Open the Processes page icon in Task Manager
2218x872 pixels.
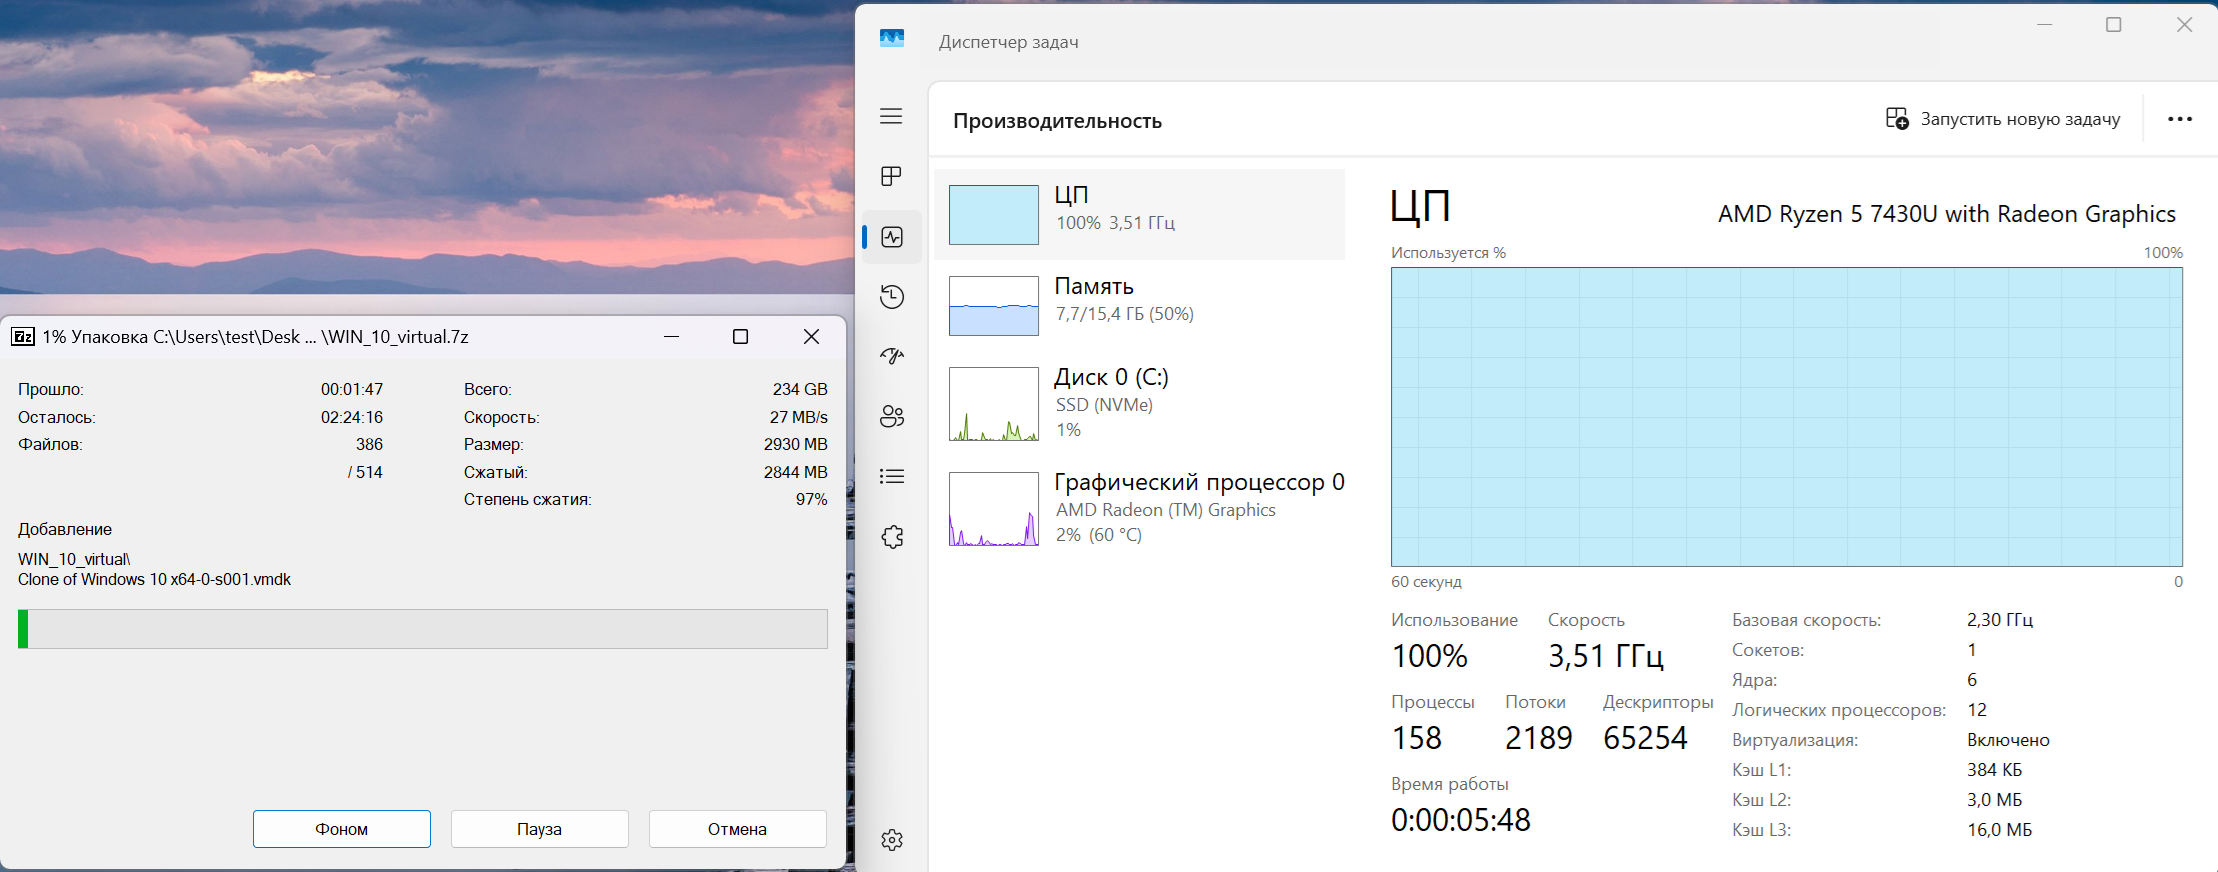pos(891,177)
